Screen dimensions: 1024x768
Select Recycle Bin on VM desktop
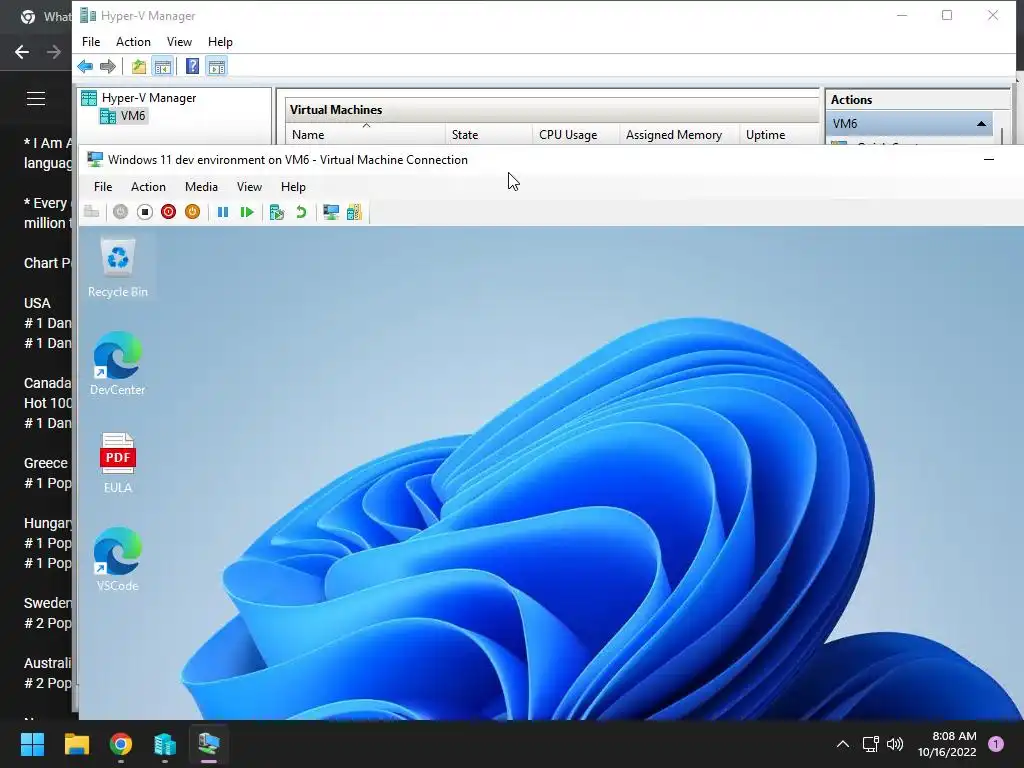click(118, 268)
